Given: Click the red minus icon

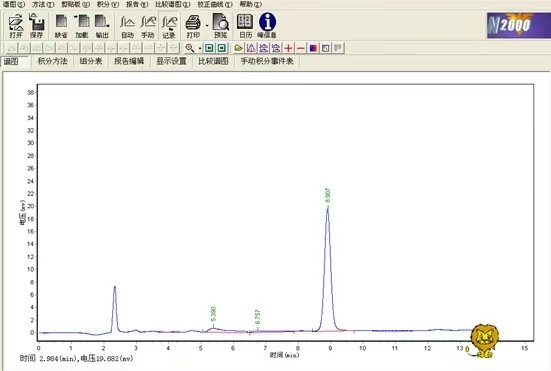Looking at the screenshot, I should click(x=301, y=48).
